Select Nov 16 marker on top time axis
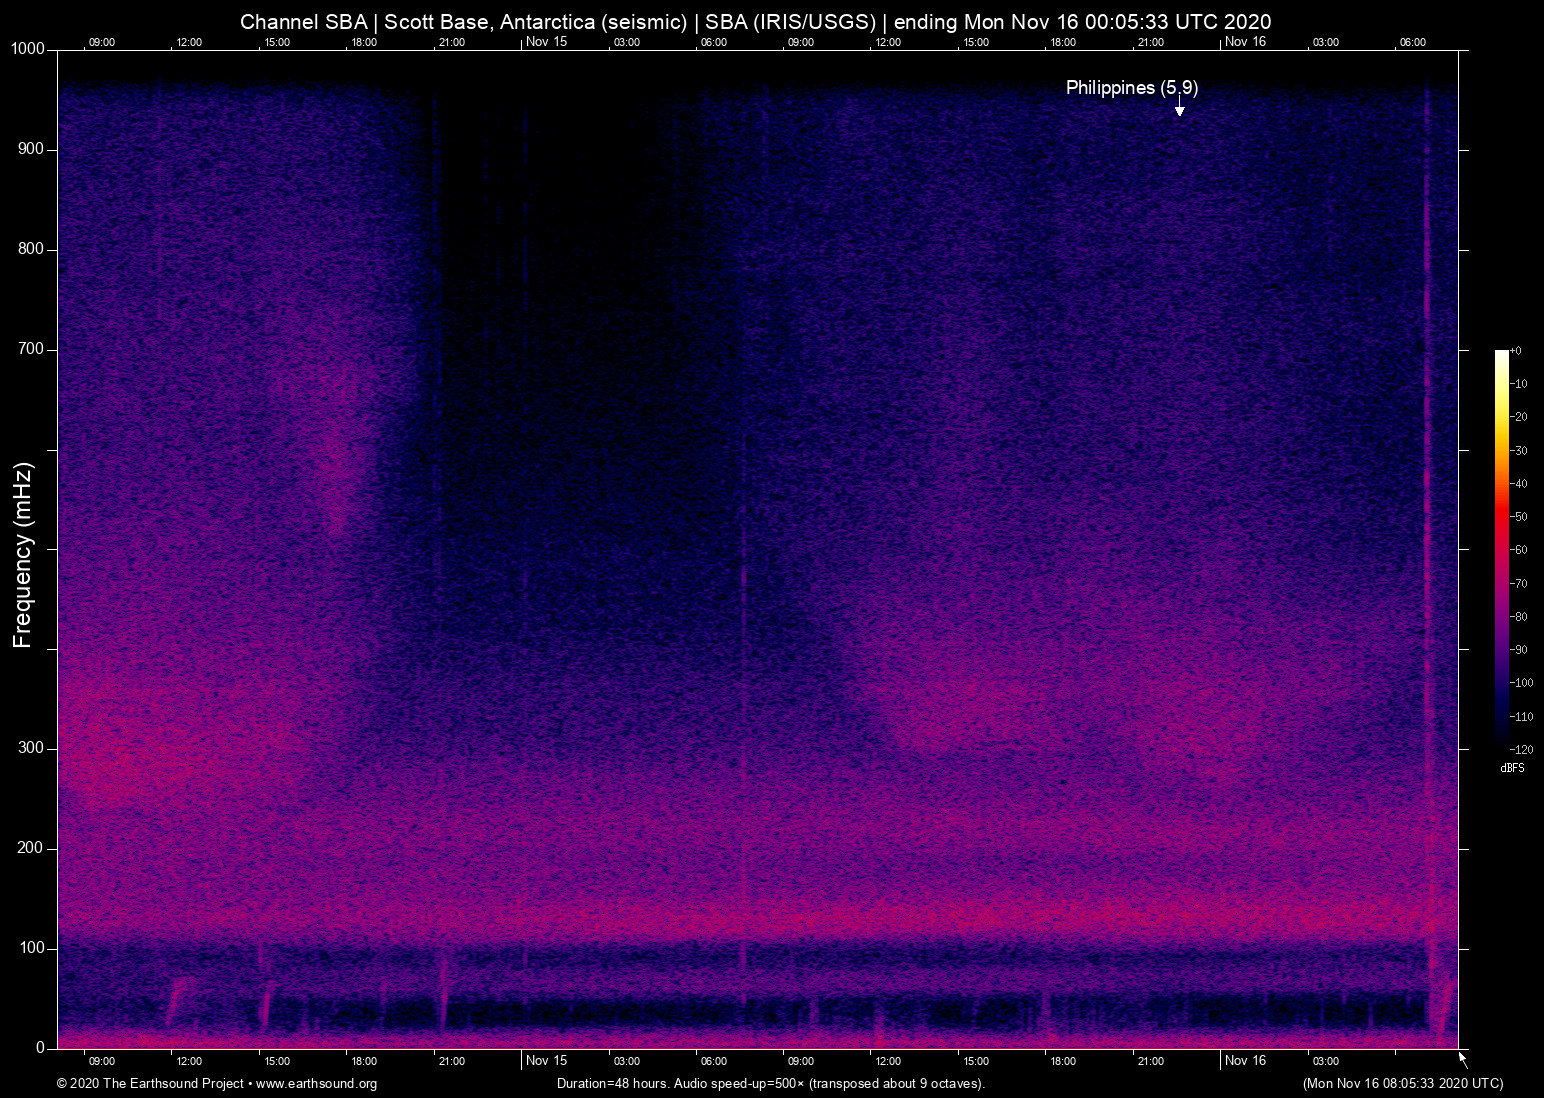The image size is (1544, 1098). pos(1245,41)
